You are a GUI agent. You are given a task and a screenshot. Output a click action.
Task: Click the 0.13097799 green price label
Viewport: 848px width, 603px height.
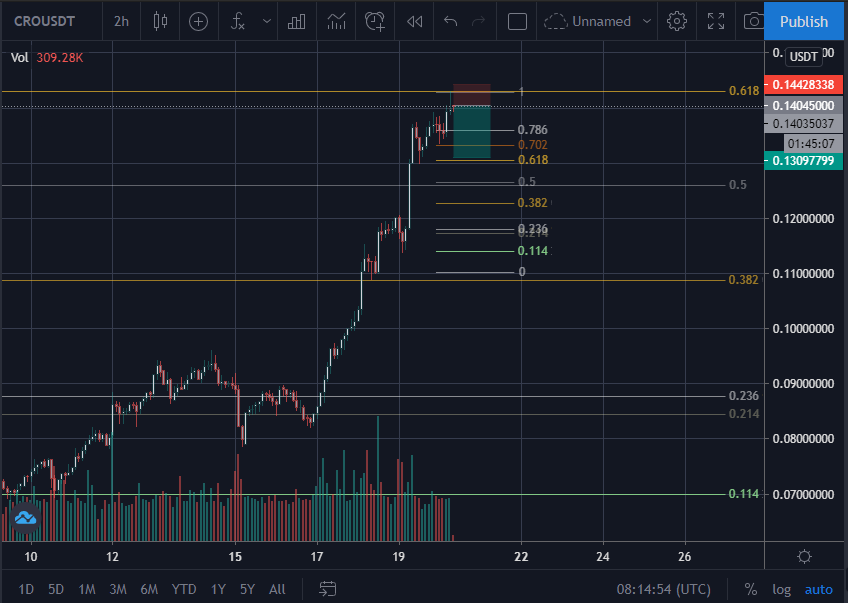click(804, 161)
